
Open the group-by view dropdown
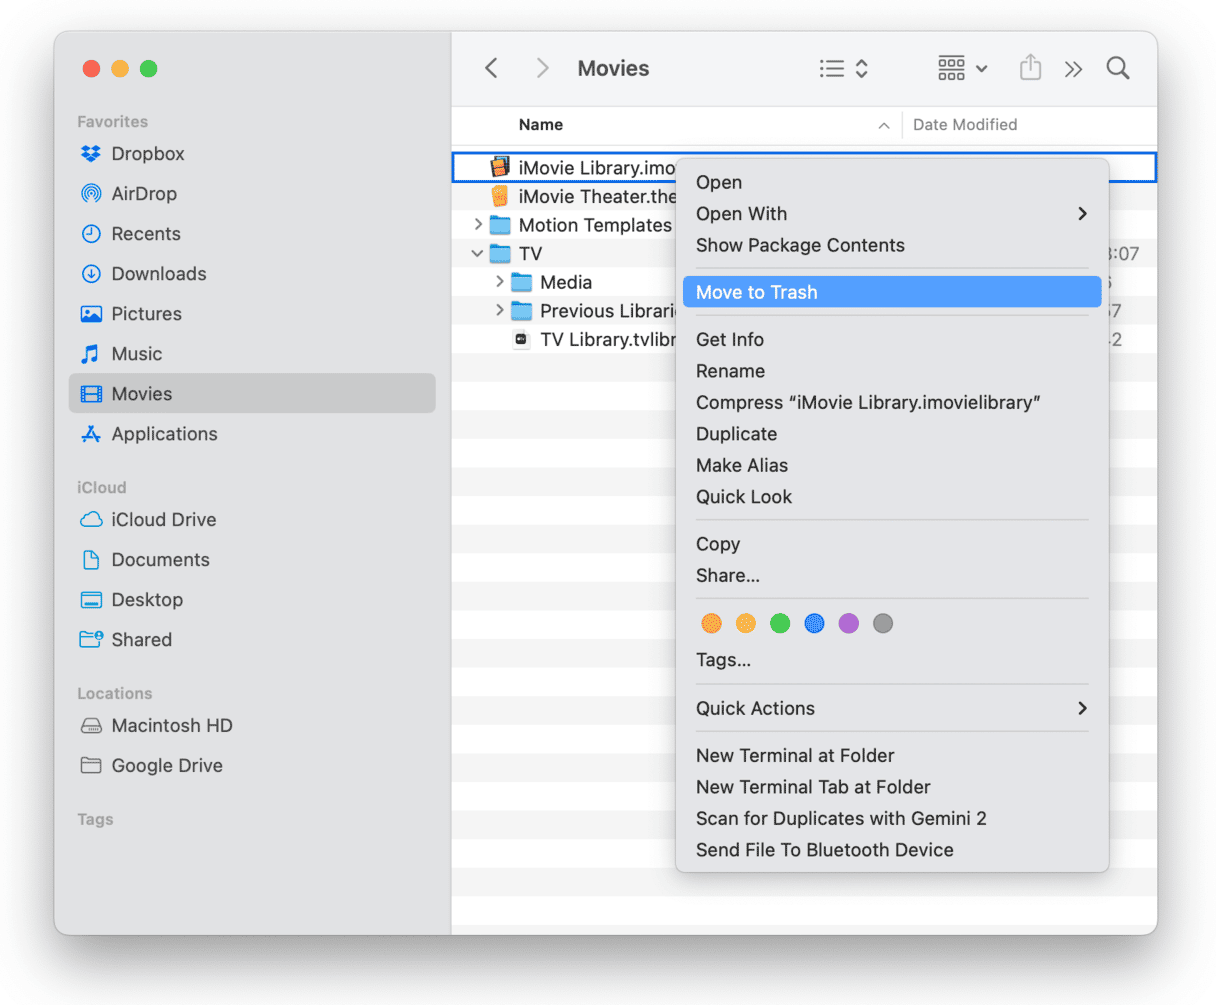tap(962, 68)
